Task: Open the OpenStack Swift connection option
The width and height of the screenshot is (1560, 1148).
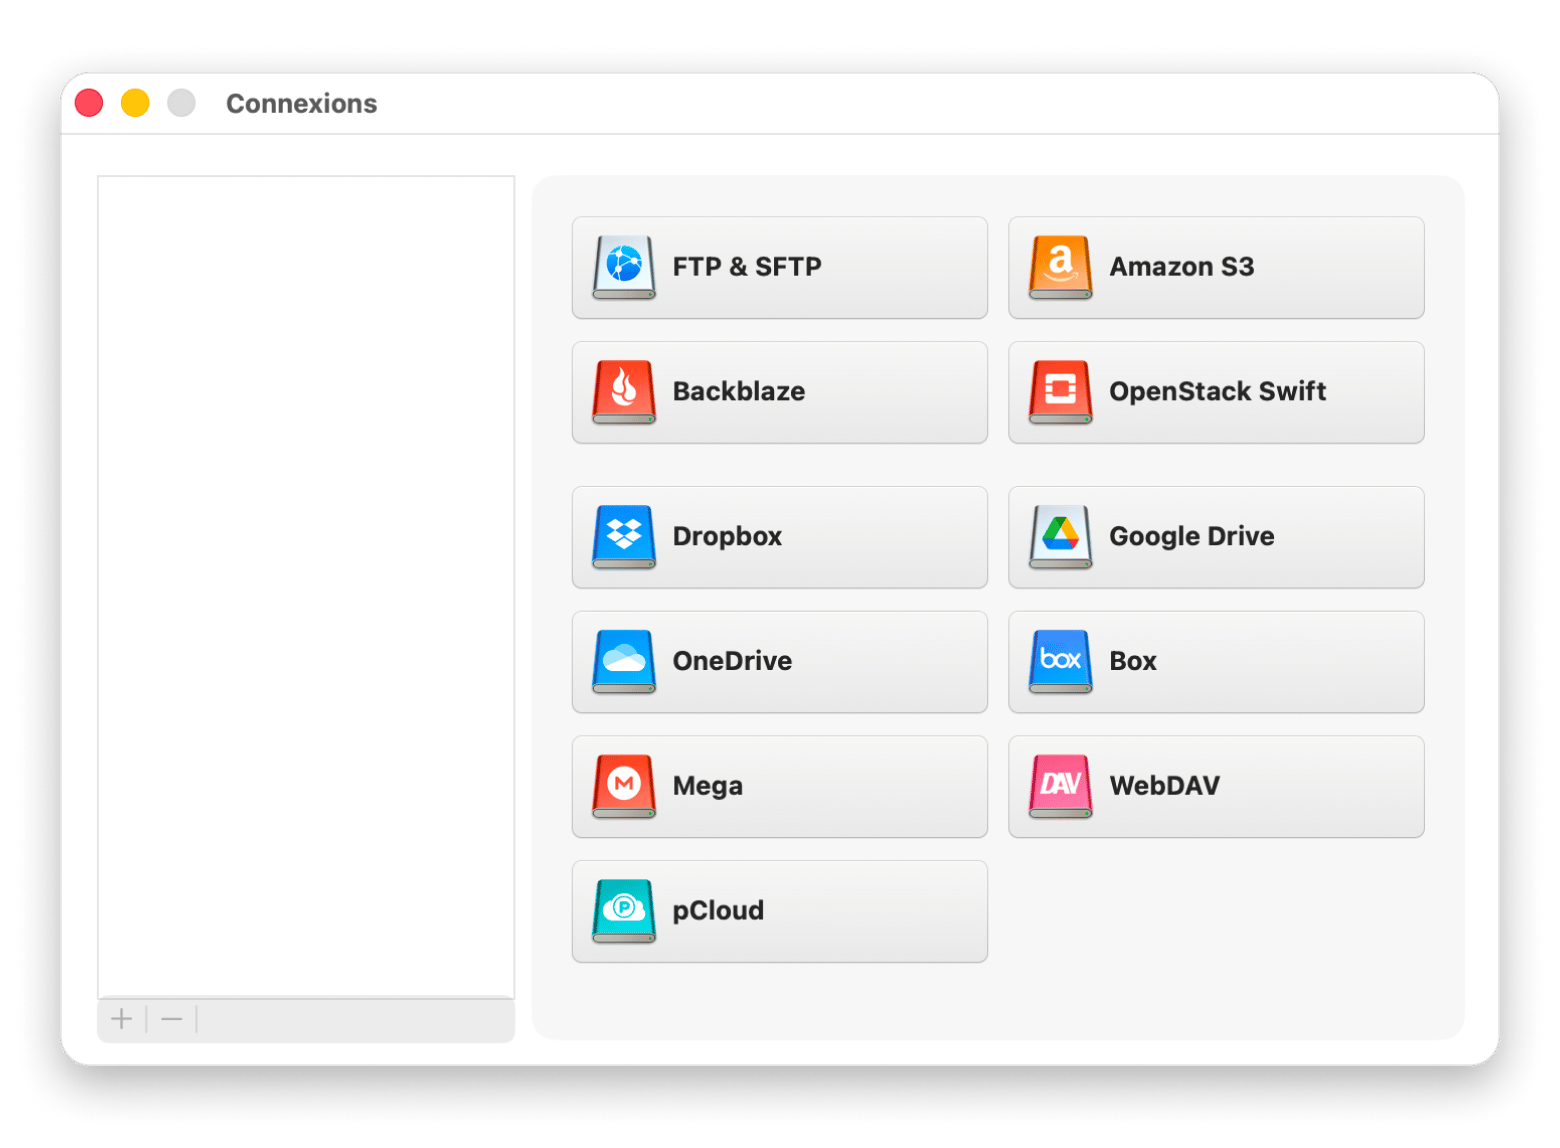Action: point(1216,392)
